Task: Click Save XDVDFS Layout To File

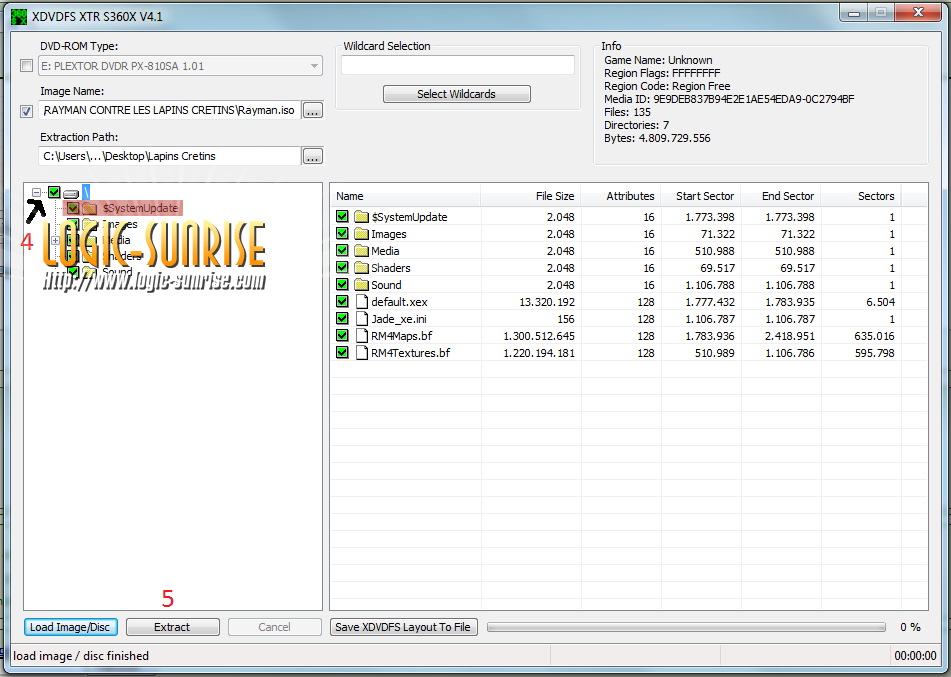Action: [403, 627]
